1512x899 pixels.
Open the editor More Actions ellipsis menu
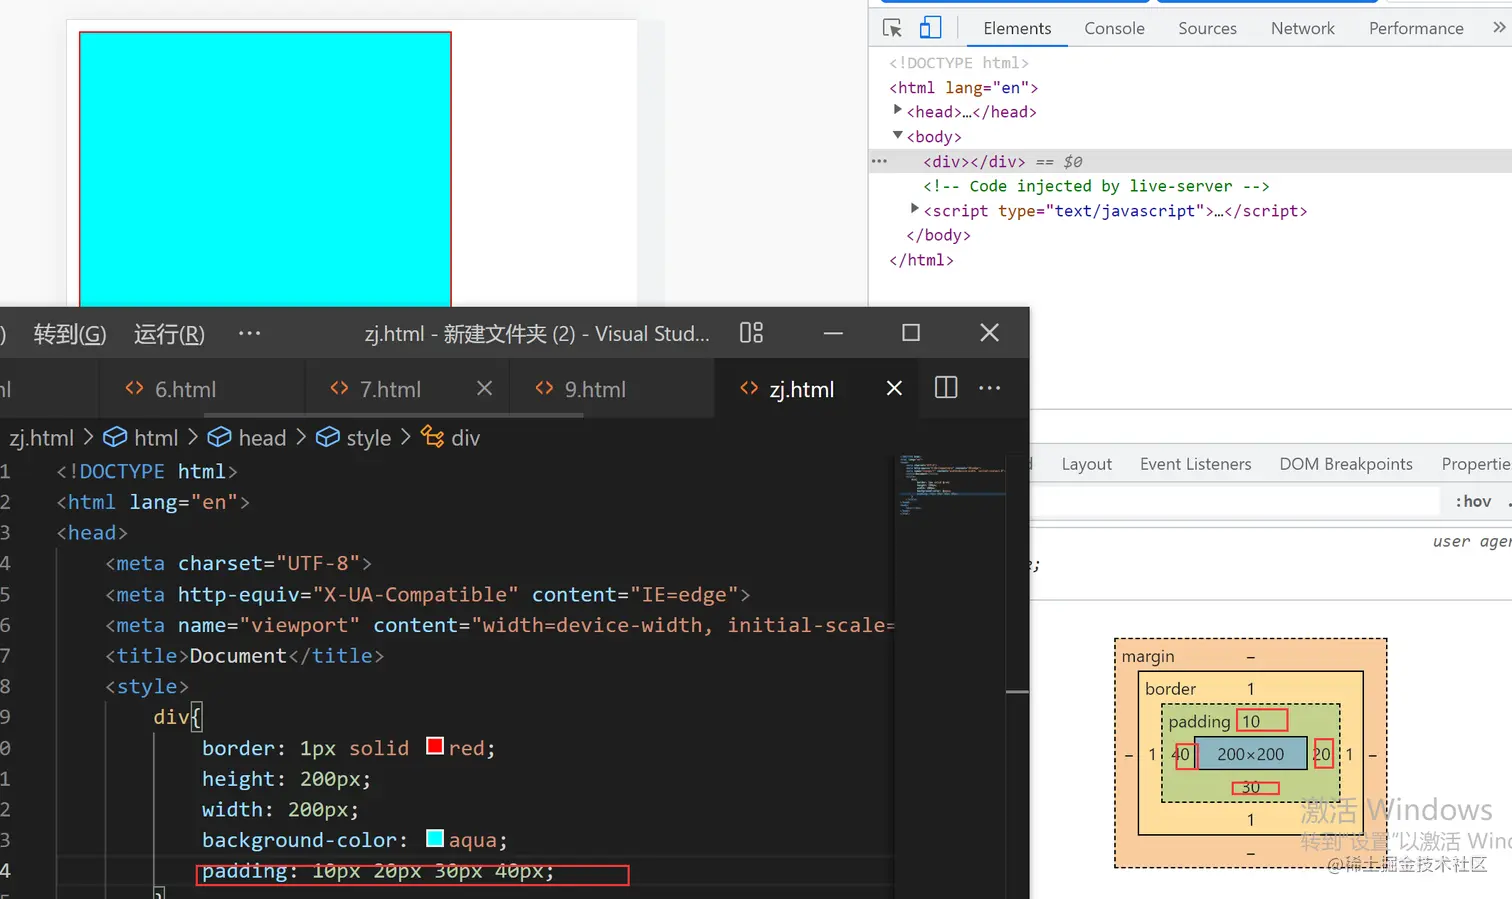click(989, 388)
